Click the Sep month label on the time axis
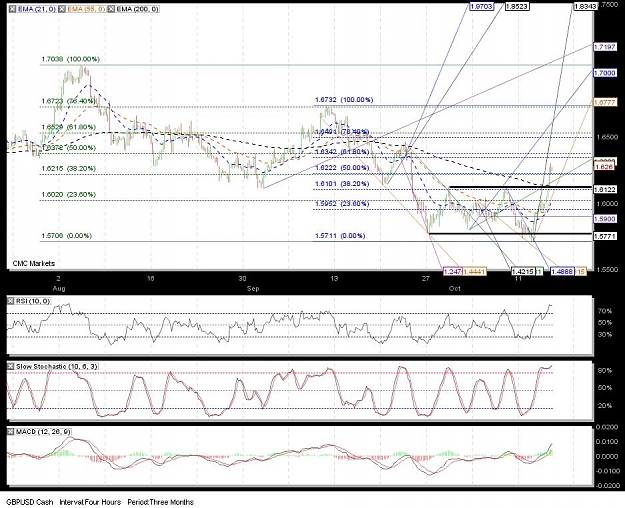Viewport: 625px width, 508px height. [x=253, y=288]
